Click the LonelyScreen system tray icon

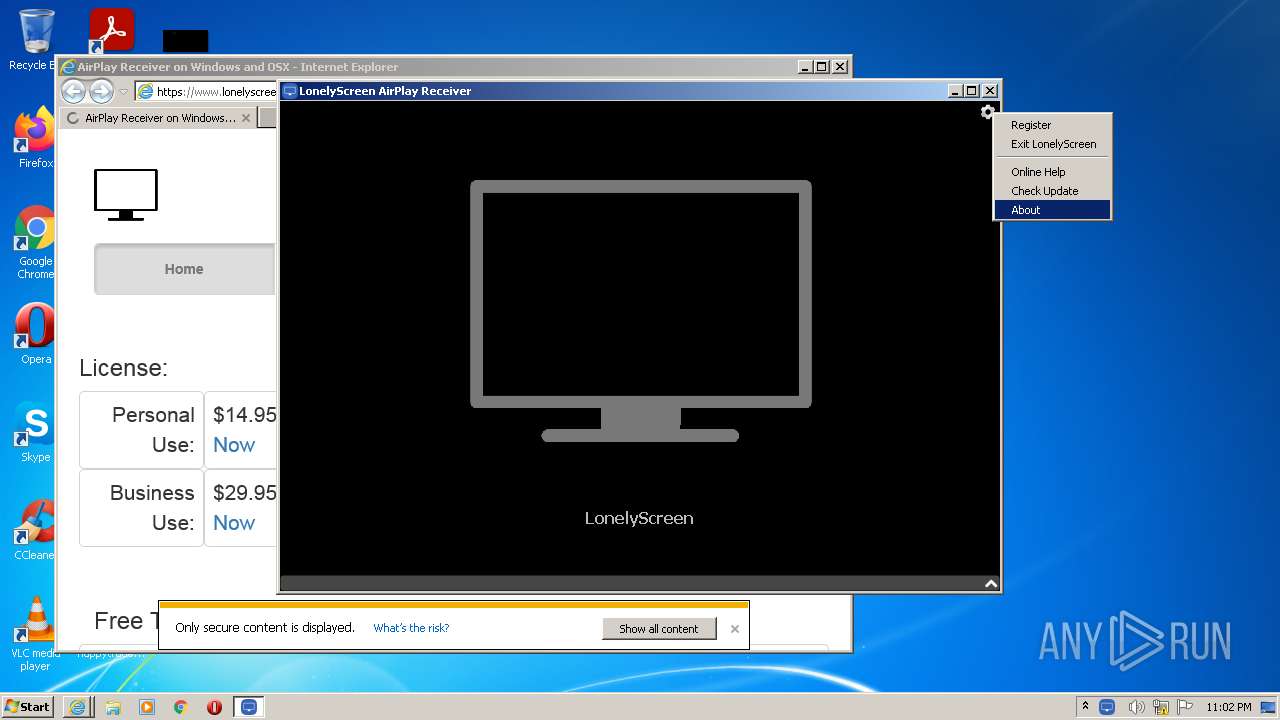(1107, 707)
